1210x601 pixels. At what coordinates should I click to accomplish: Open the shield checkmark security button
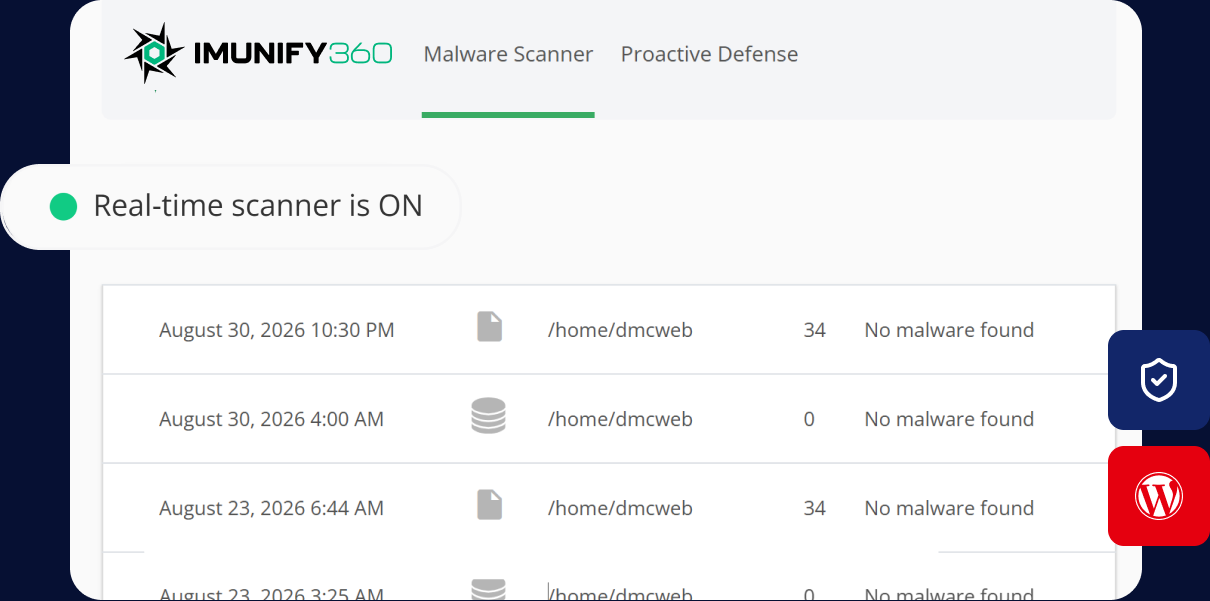(1159, 380)
